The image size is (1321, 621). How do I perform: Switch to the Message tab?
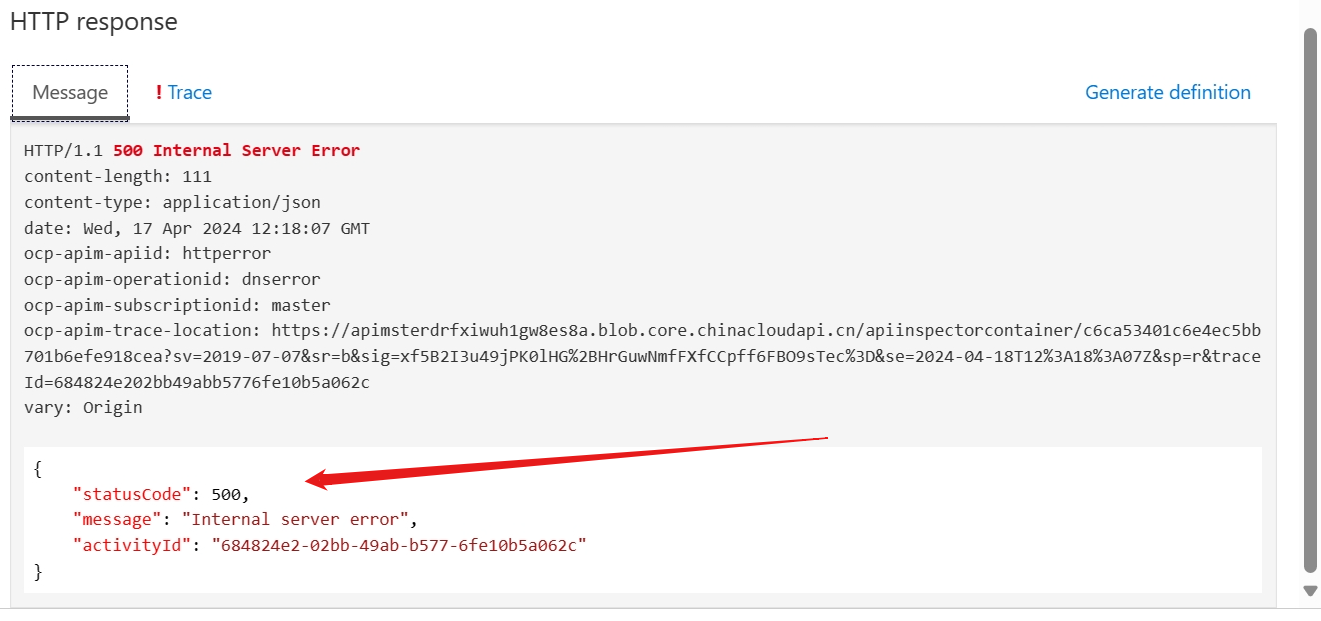[x=70, y=93]
